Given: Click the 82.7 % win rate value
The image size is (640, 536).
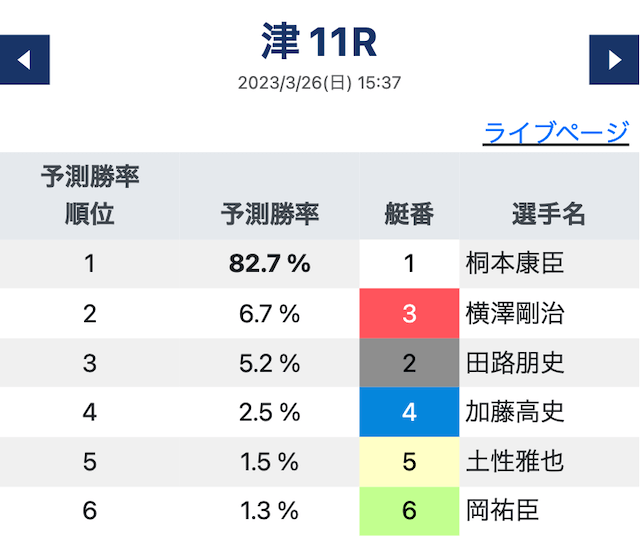Looking at the screenshot, I should click(x=269, y=263).
